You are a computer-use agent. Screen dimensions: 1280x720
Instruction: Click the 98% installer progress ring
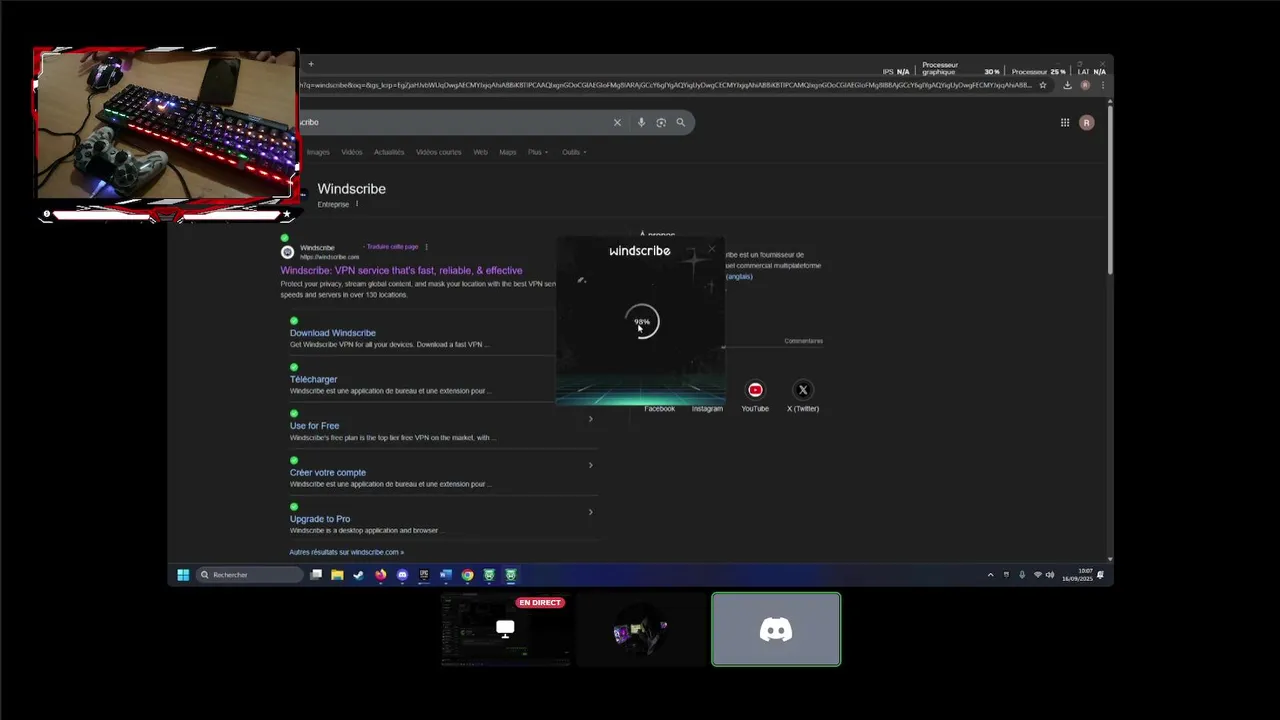(642, 322)
